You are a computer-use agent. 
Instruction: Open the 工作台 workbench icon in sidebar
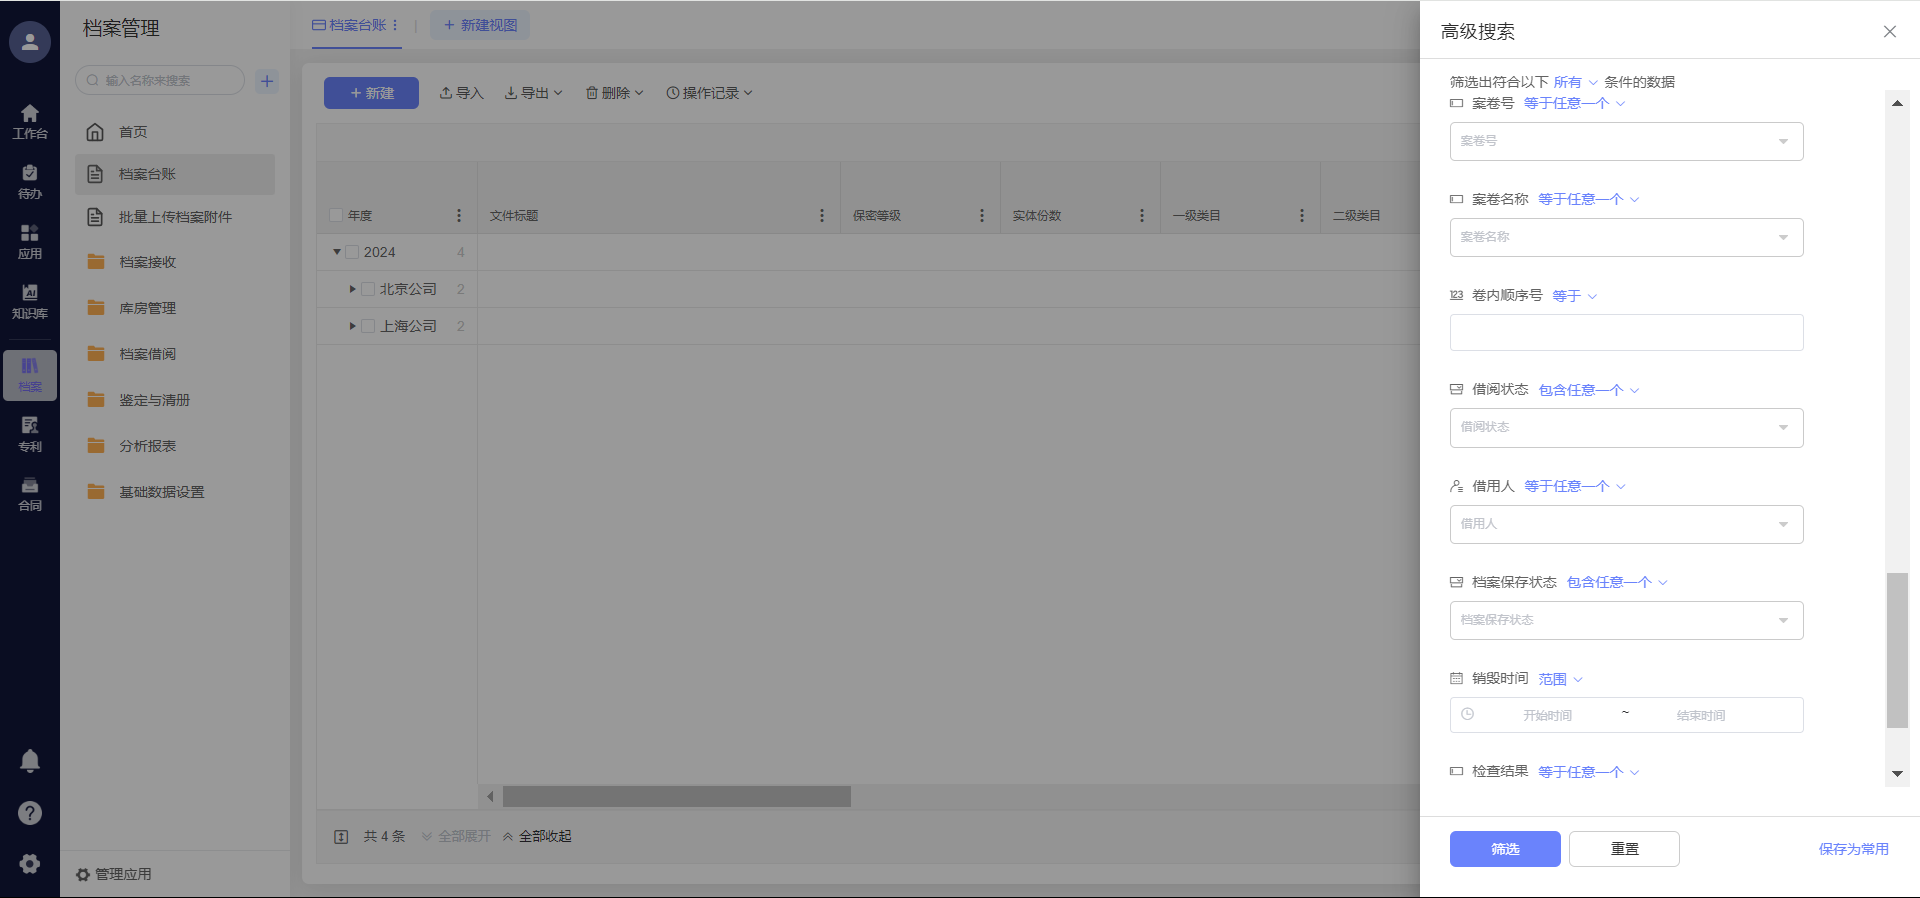click(x=30, y=121)
